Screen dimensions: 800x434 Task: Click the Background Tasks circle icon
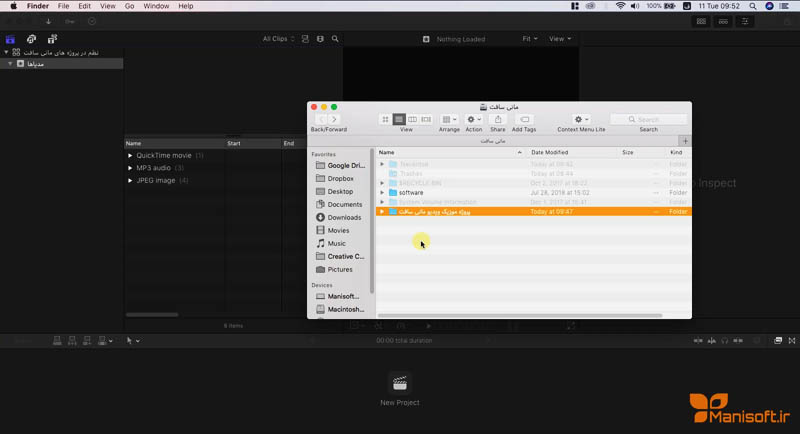click(x=92, y=21)
